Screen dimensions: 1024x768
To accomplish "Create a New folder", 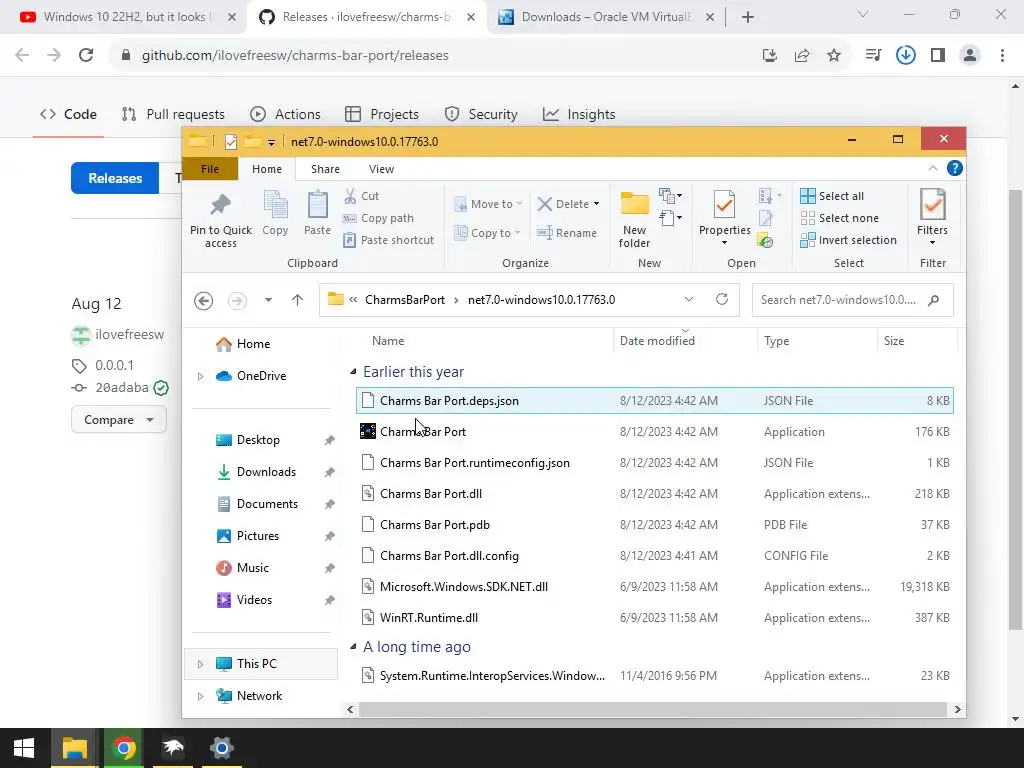I will pos(634,219).
